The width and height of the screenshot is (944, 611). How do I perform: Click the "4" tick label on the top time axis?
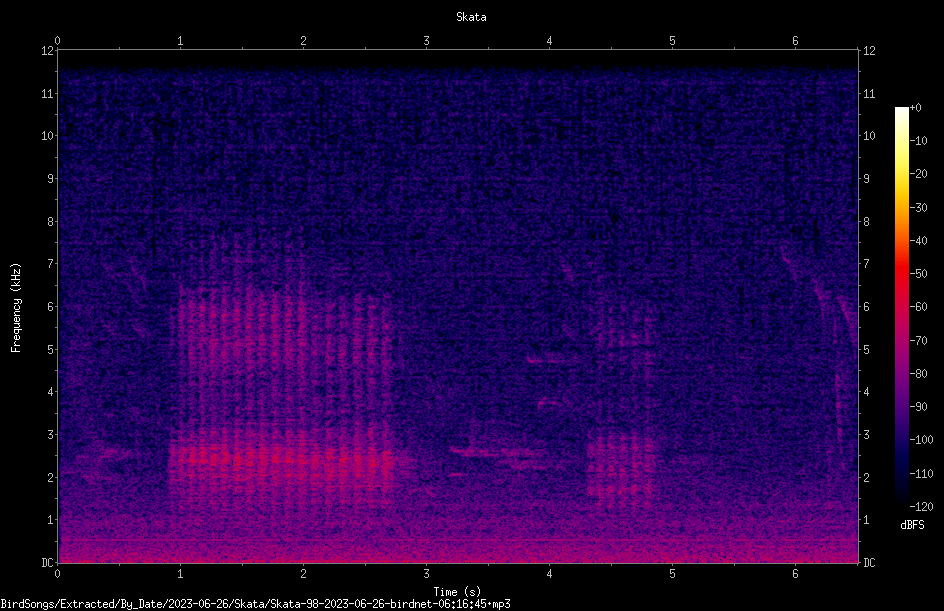coord(549,41)
